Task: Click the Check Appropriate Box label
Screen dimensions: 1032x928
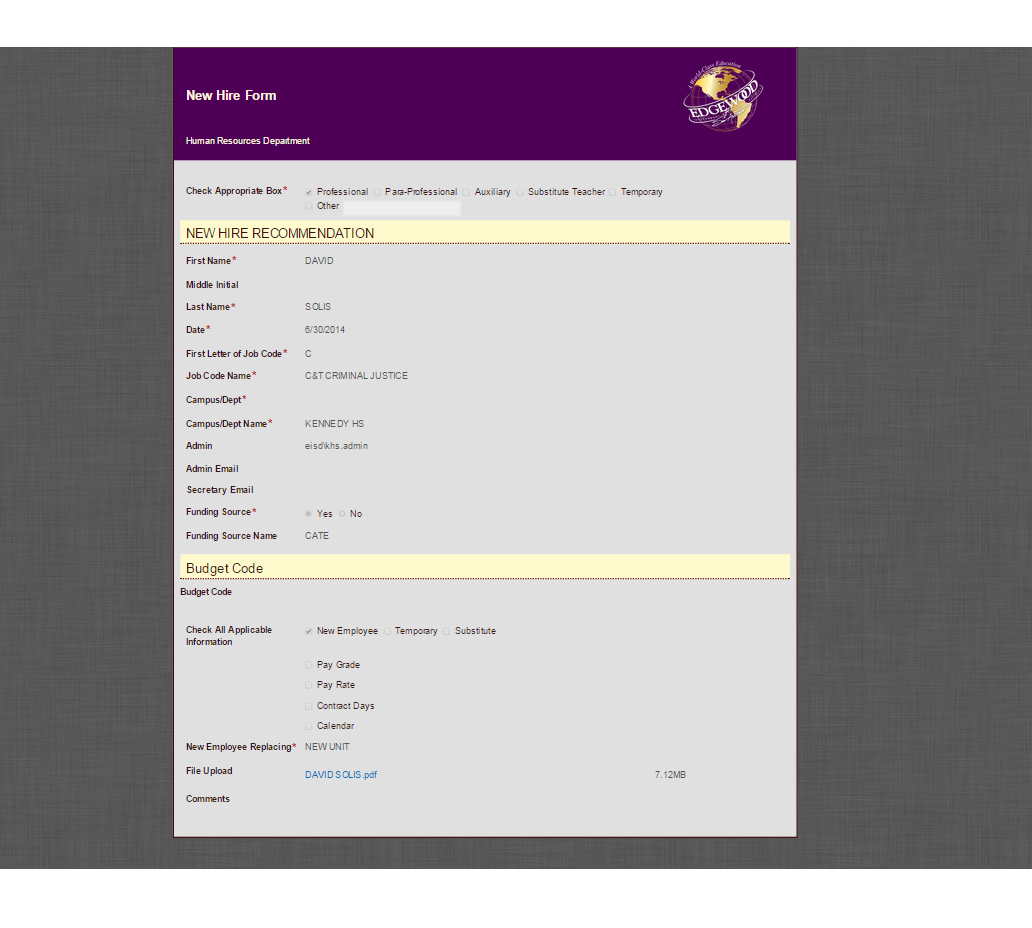Action: coord(236,191)
